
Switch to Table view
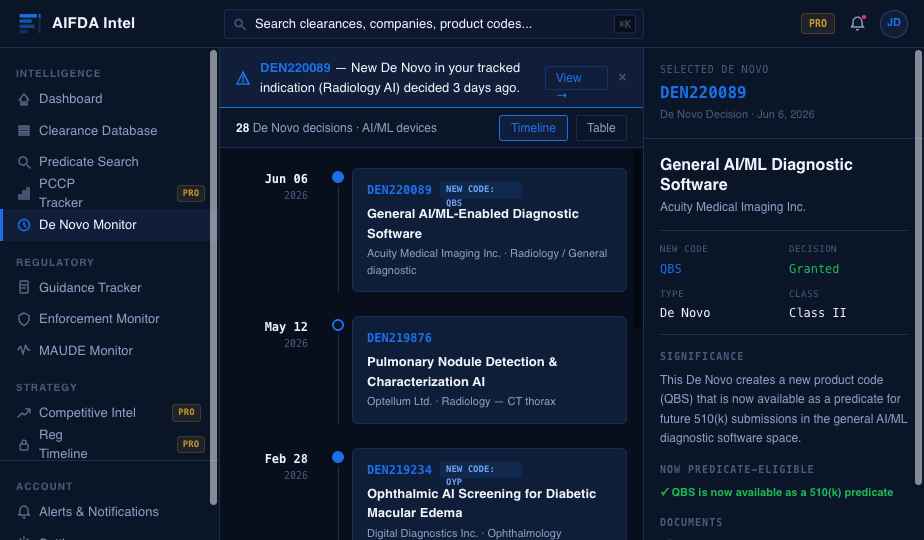click(x=601, y=128)
